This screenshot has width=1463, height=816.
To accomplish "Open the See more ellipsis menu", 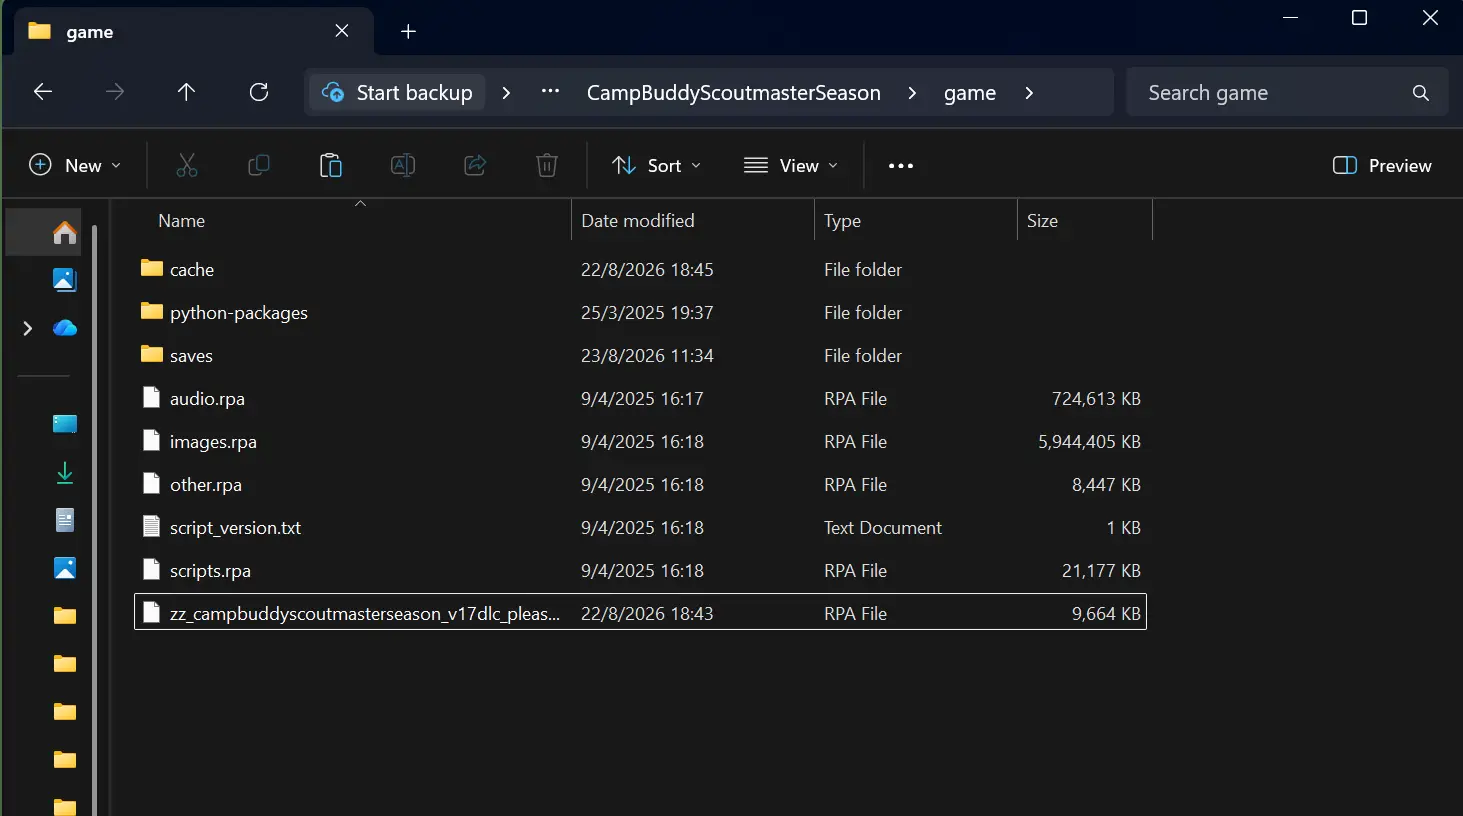I will [901, 166].
